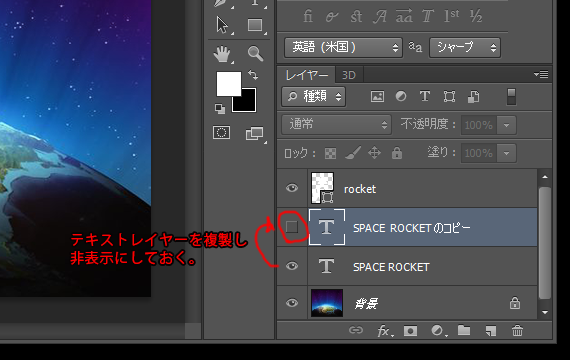The height and width of the screenshot is (360, 570).
Task: Select the SPACE ROCKET のコピー layer name
Action: (x=412, y=228)
